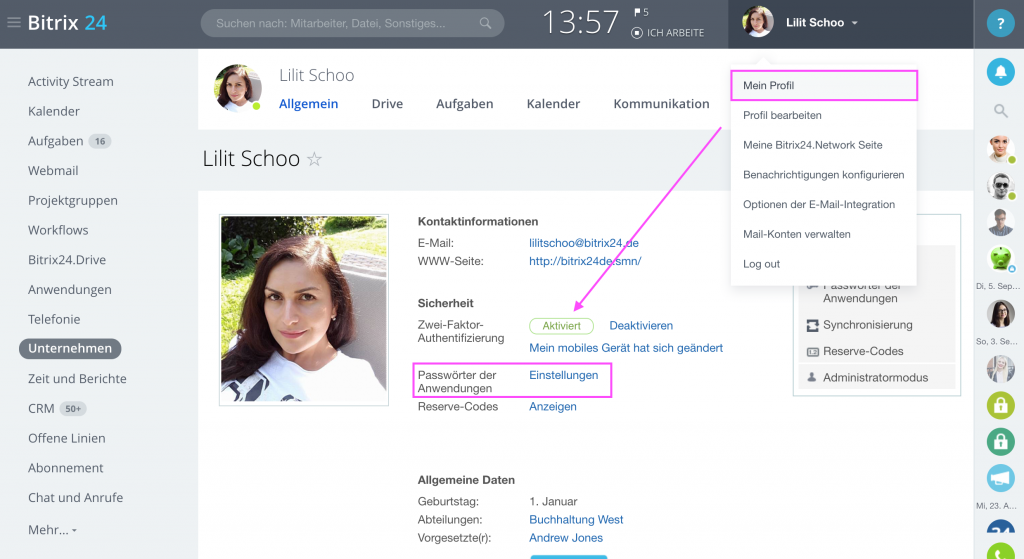Click the email link lilitschoo@bitrix24.de

point(584,243)
